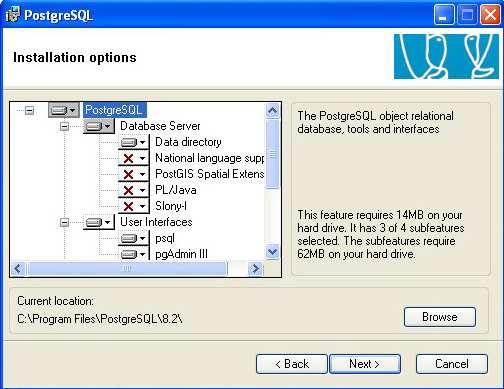Open PostGIS Spatial Extensions feature dropdown
The width and height of the screenshot is (504, 389).
(x=134, y=174)
